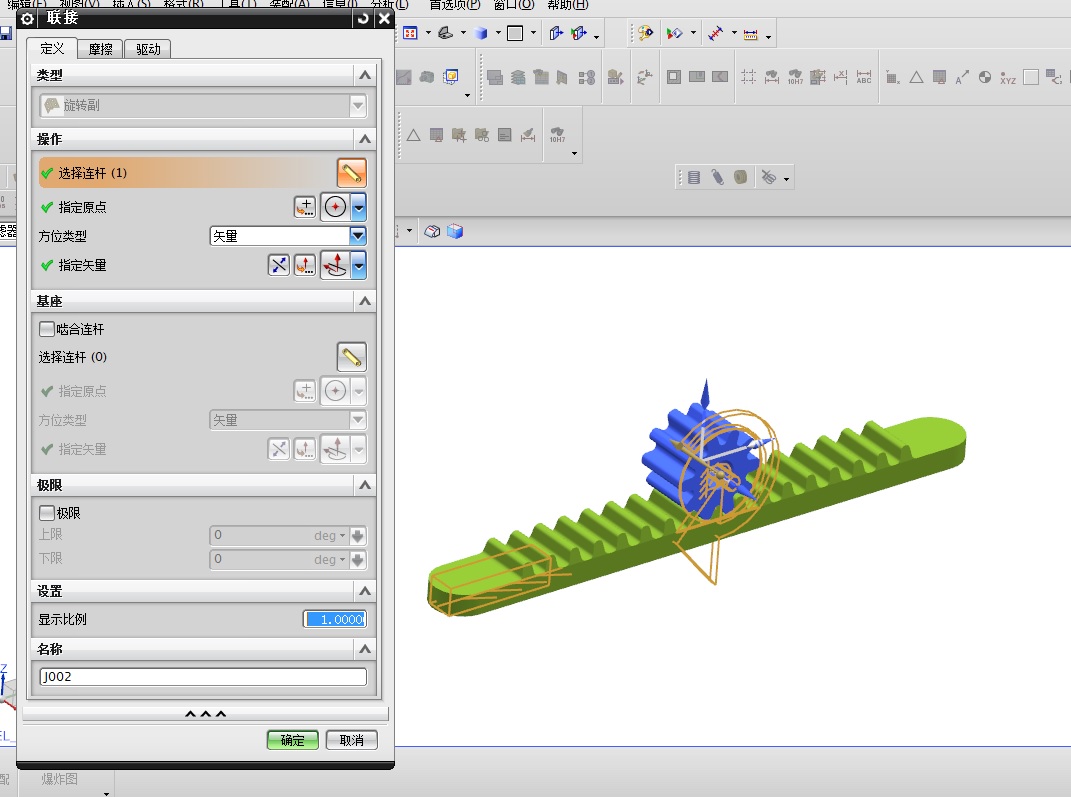Screen dimensions: 1071x797
Task: Click the orient view icon
Action: [445, 33]
